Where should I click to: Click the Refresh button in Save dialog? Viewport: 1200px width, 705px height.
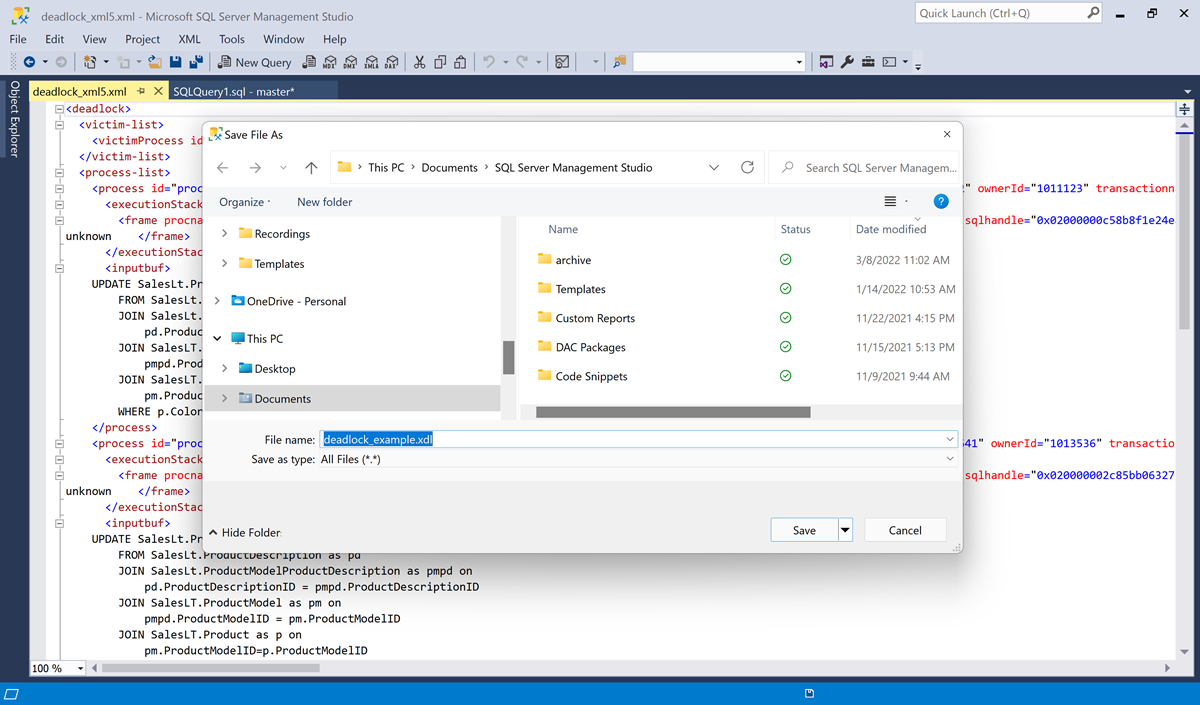point(747,168)
